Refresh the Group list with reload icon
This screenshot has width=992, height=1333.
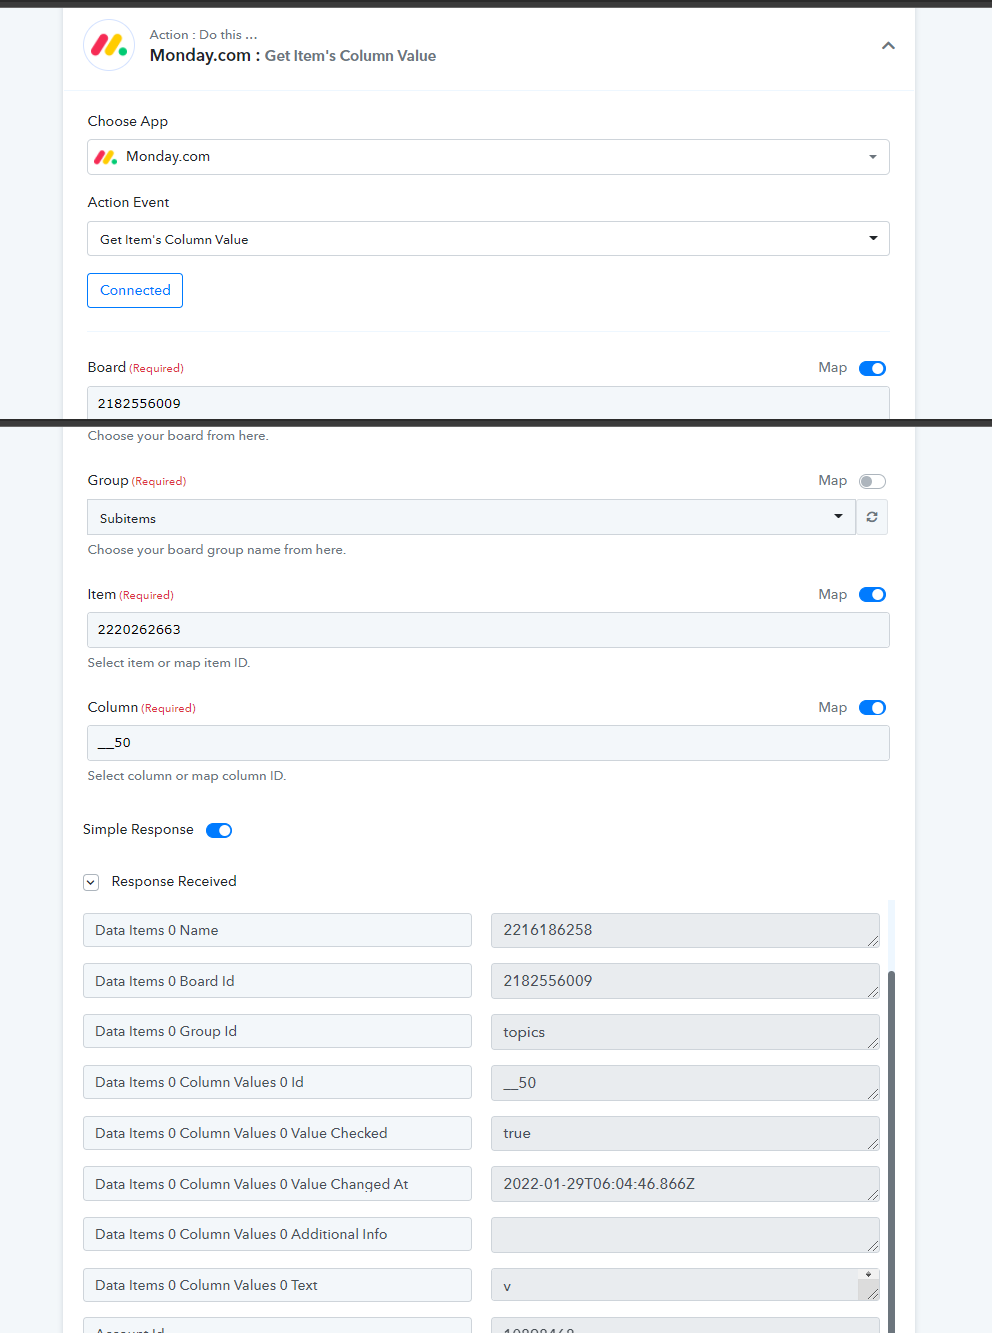pos(872,517)
